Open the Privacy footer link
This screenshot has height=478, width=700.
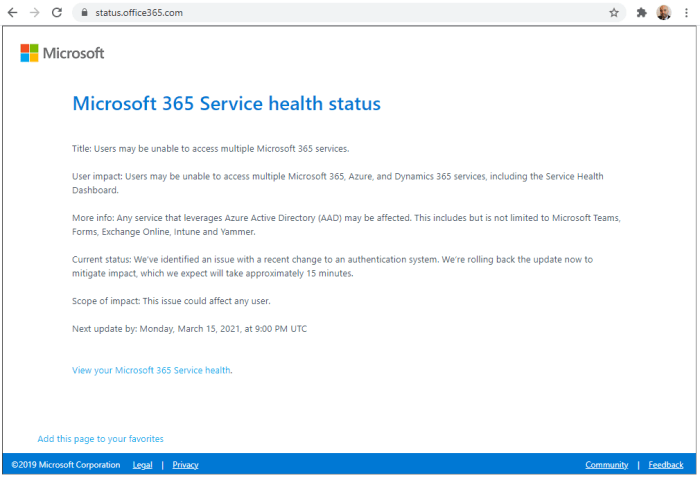tap(185, 465)
